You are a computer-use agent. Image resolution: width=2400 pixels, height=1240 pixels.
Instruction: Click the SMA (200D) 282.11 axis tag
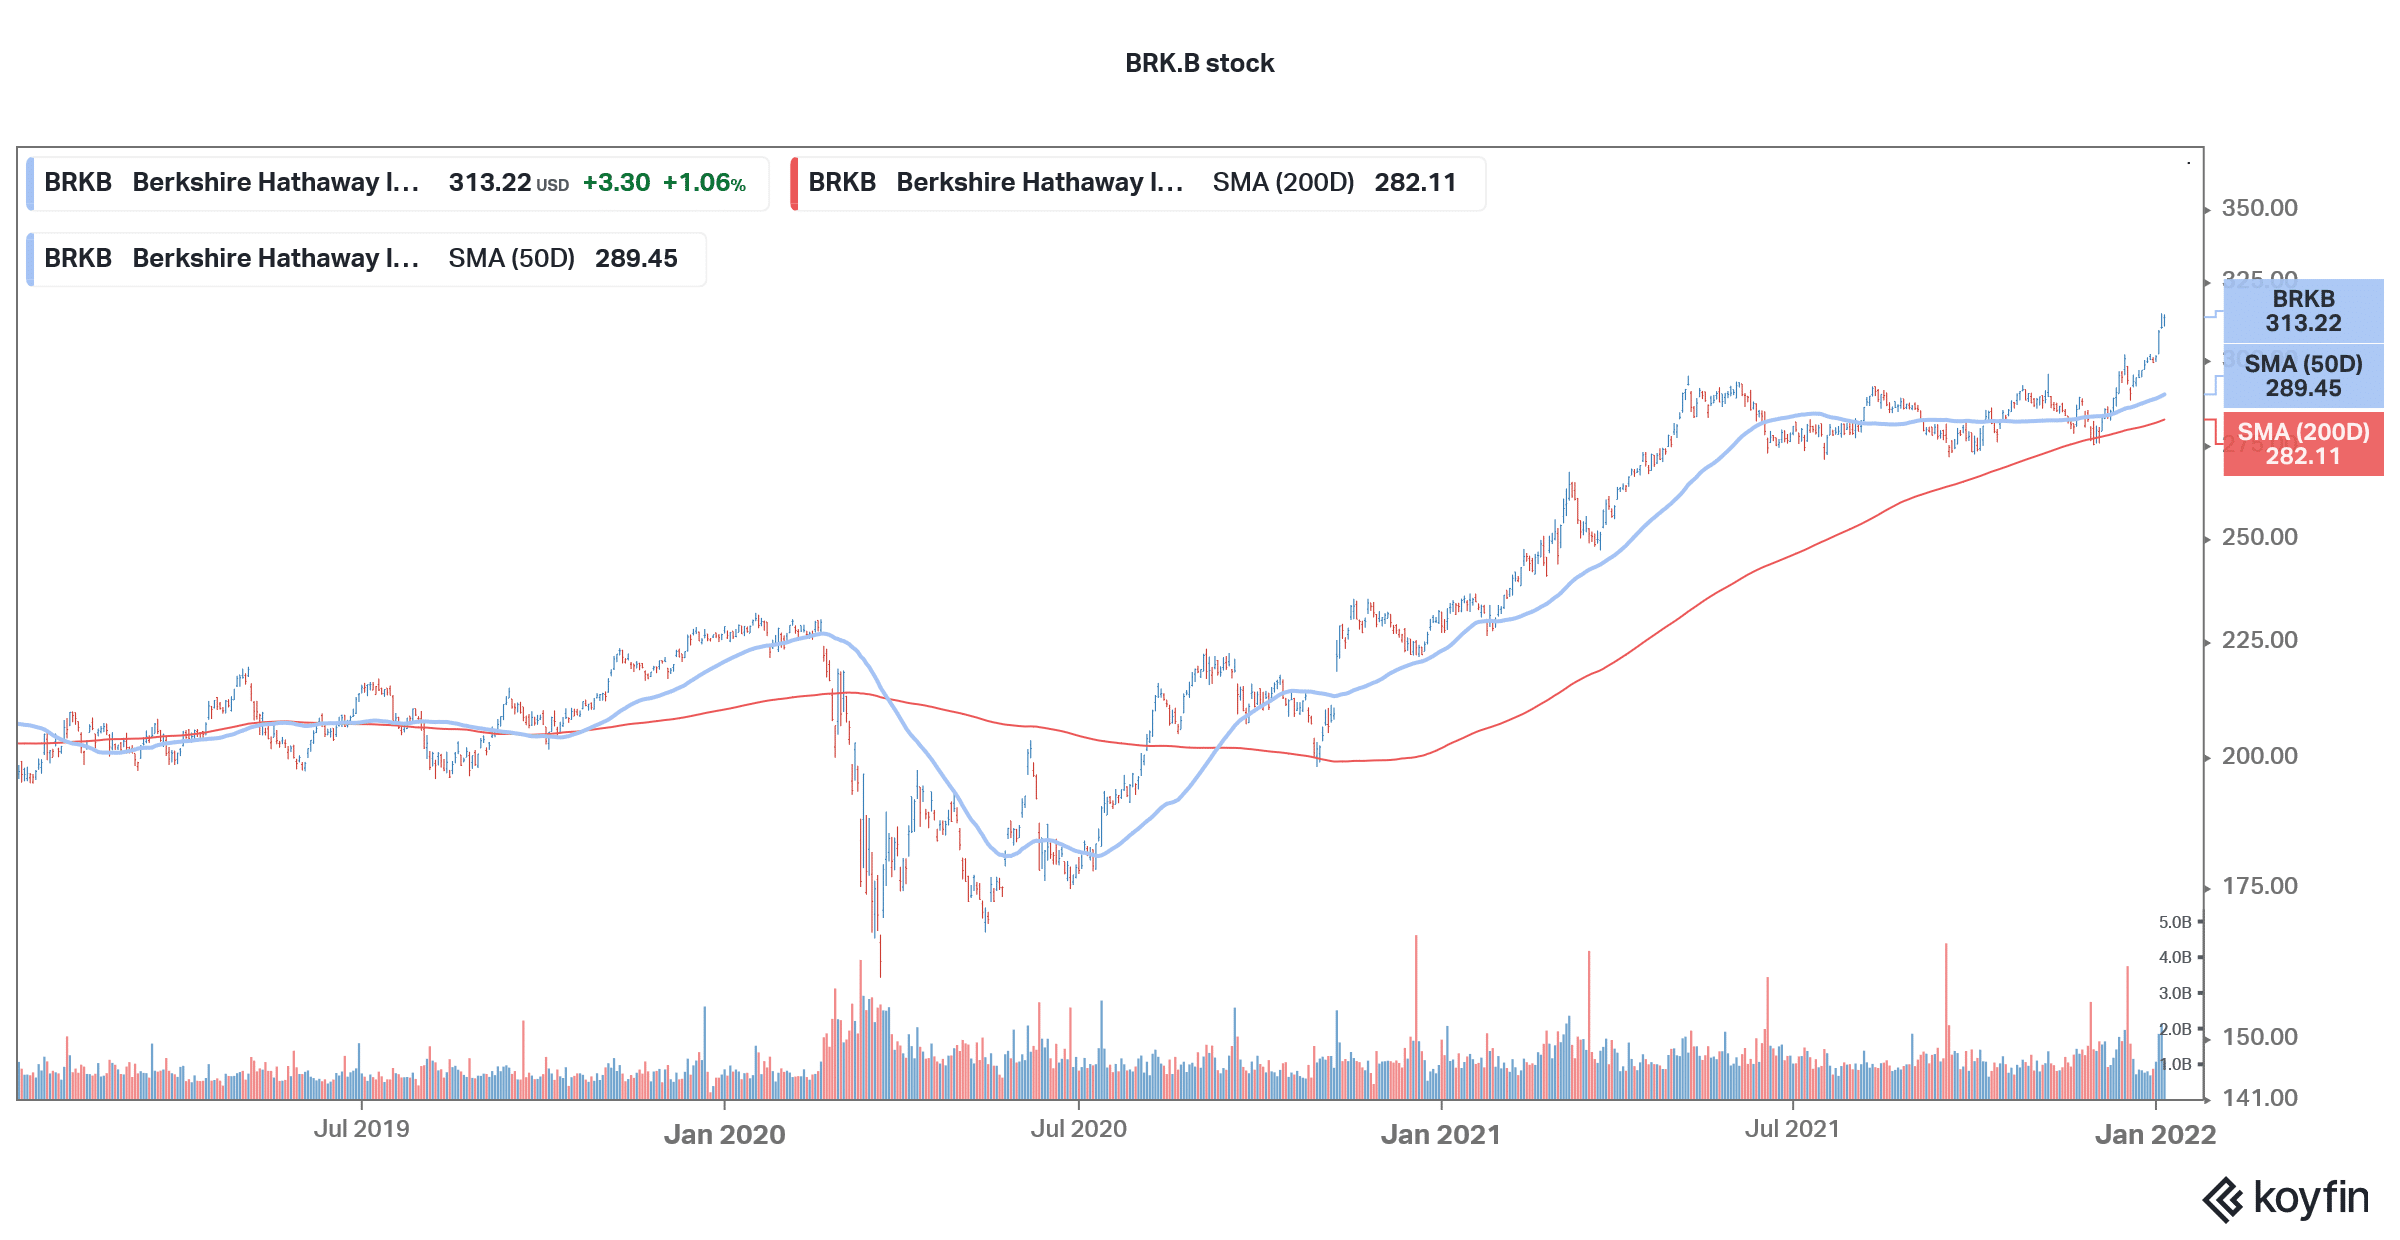pyautogui.click(x=2303, y=444)
